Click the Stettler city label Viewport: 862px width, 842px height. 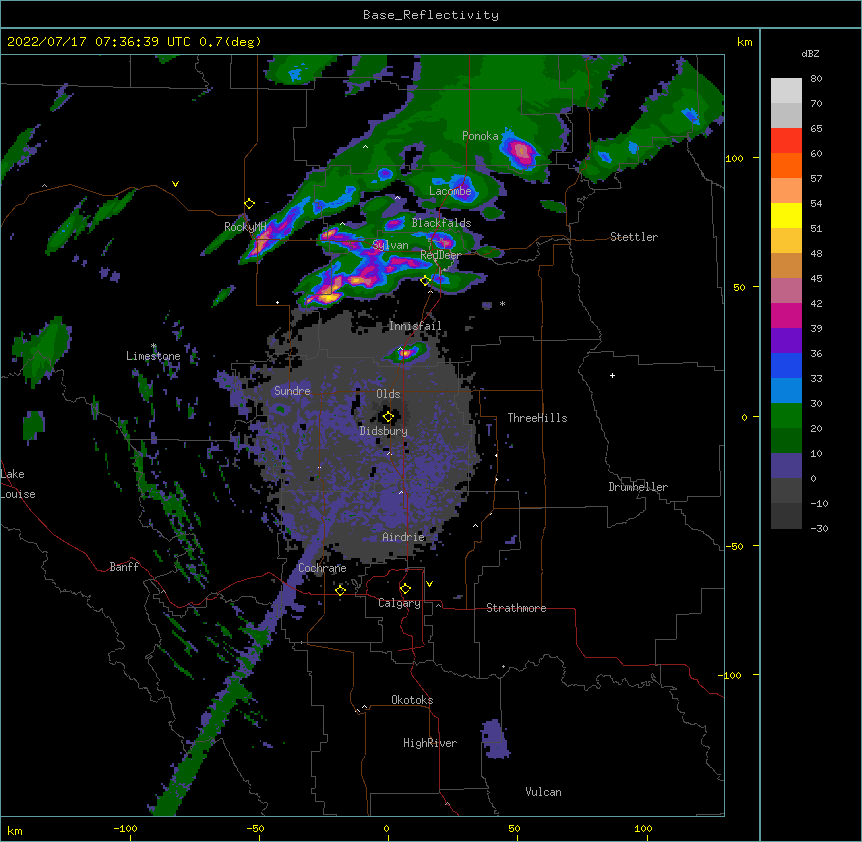coord(634,237)
